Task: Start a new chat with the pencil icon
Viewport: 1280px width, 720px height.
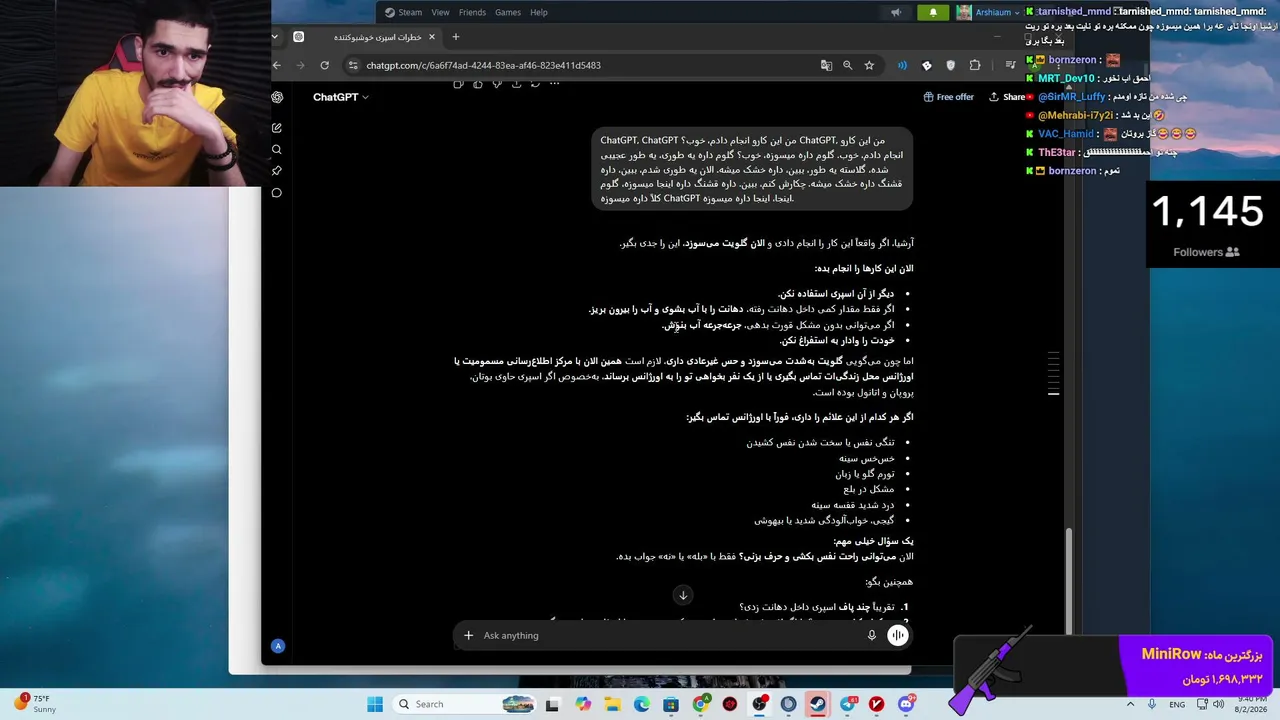Action: click(277, 128)
